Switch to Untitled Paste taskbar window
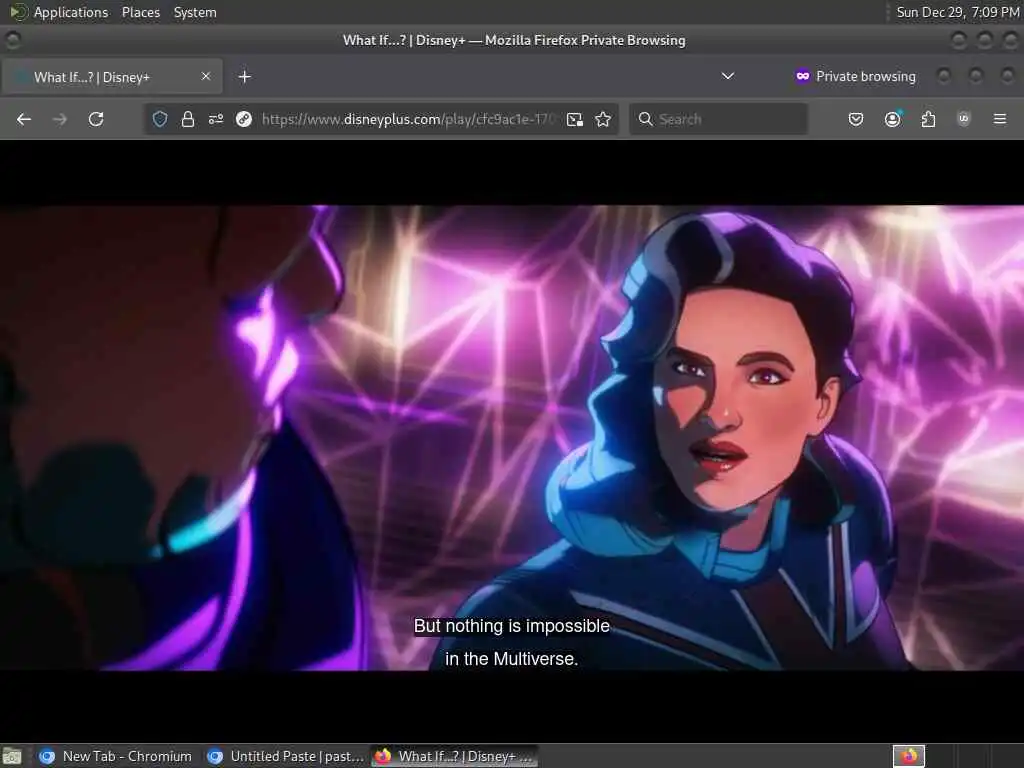The image size is (1024, 768). [x=285, y=756]
